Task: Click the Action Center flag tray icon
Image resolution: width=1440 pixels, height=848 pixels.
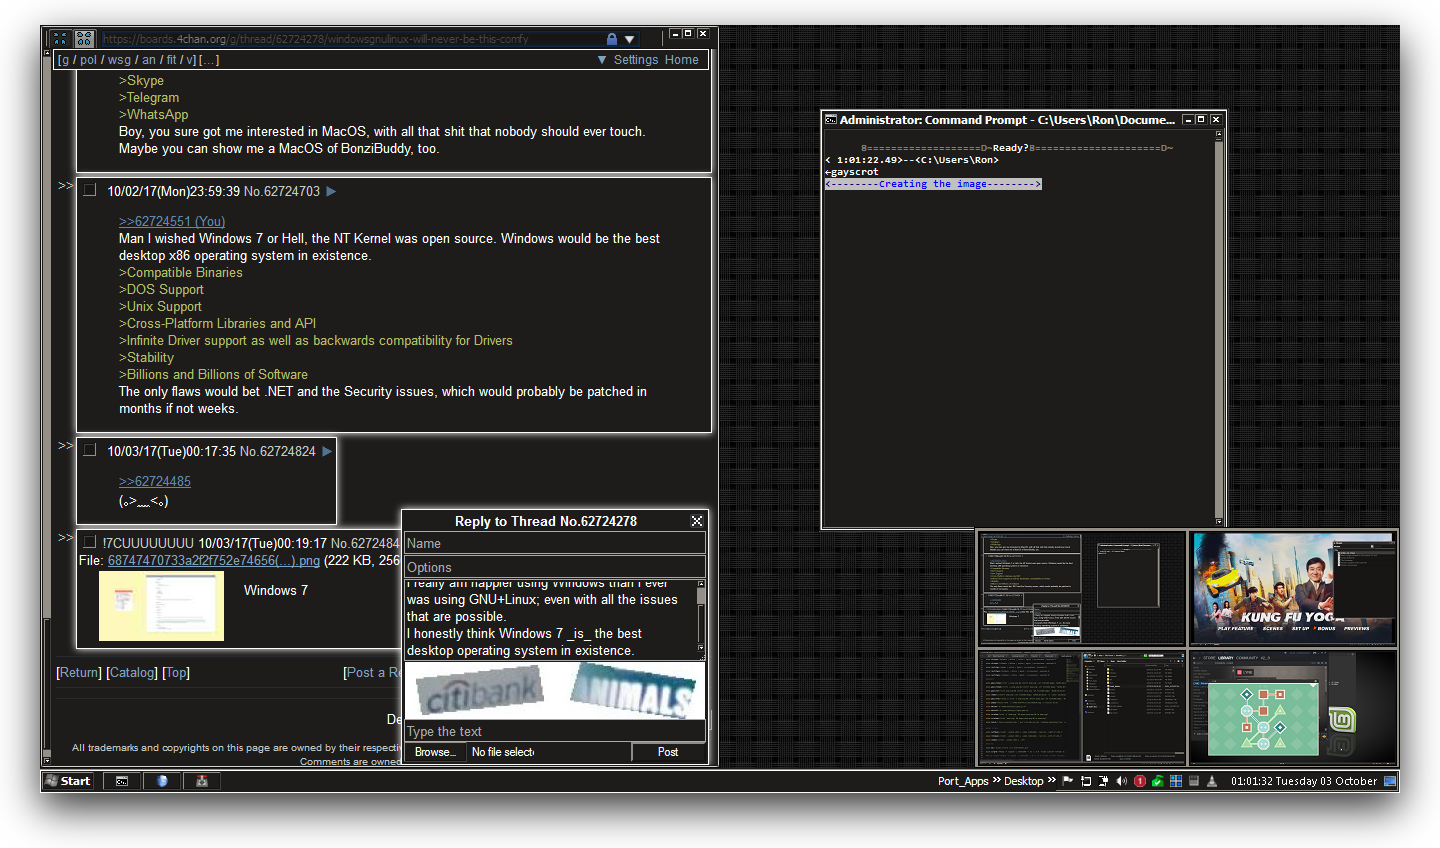Action: [1067, 781]
